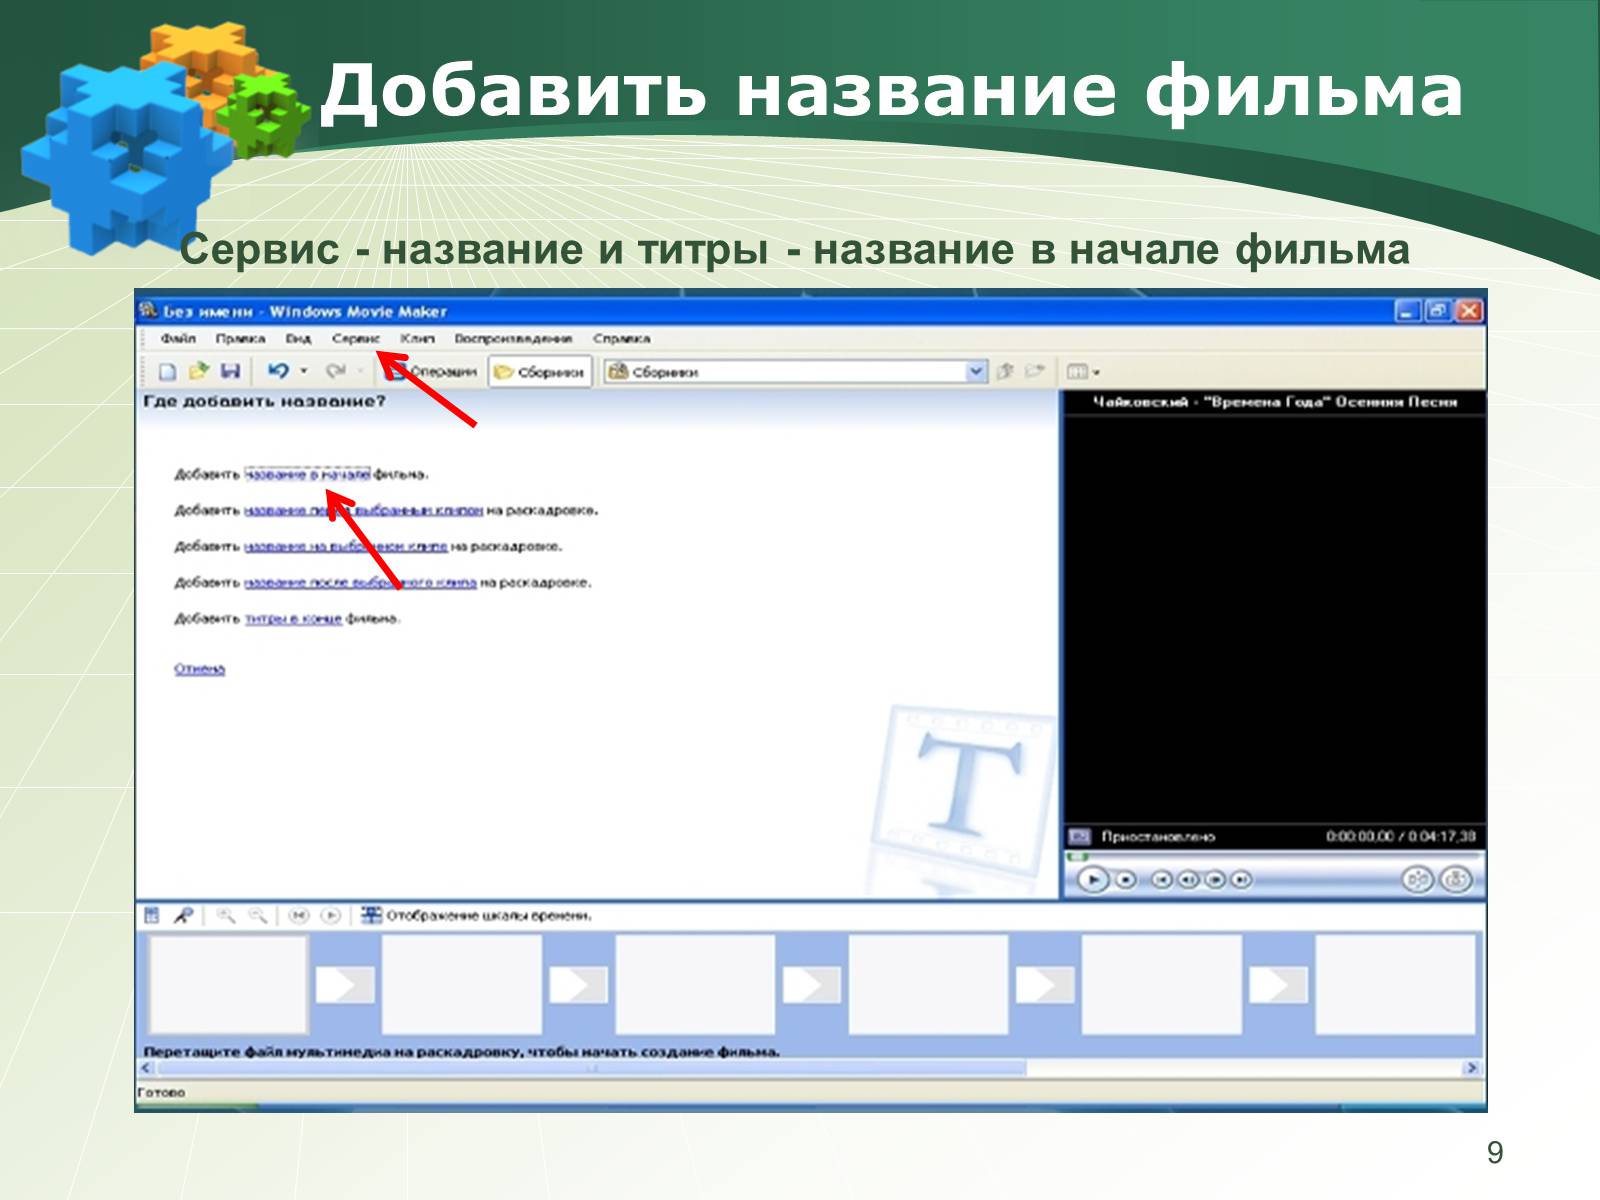Screen dimensions: 1600x1200
Task: Click the 'титры в конце' link
Action: 293,619
